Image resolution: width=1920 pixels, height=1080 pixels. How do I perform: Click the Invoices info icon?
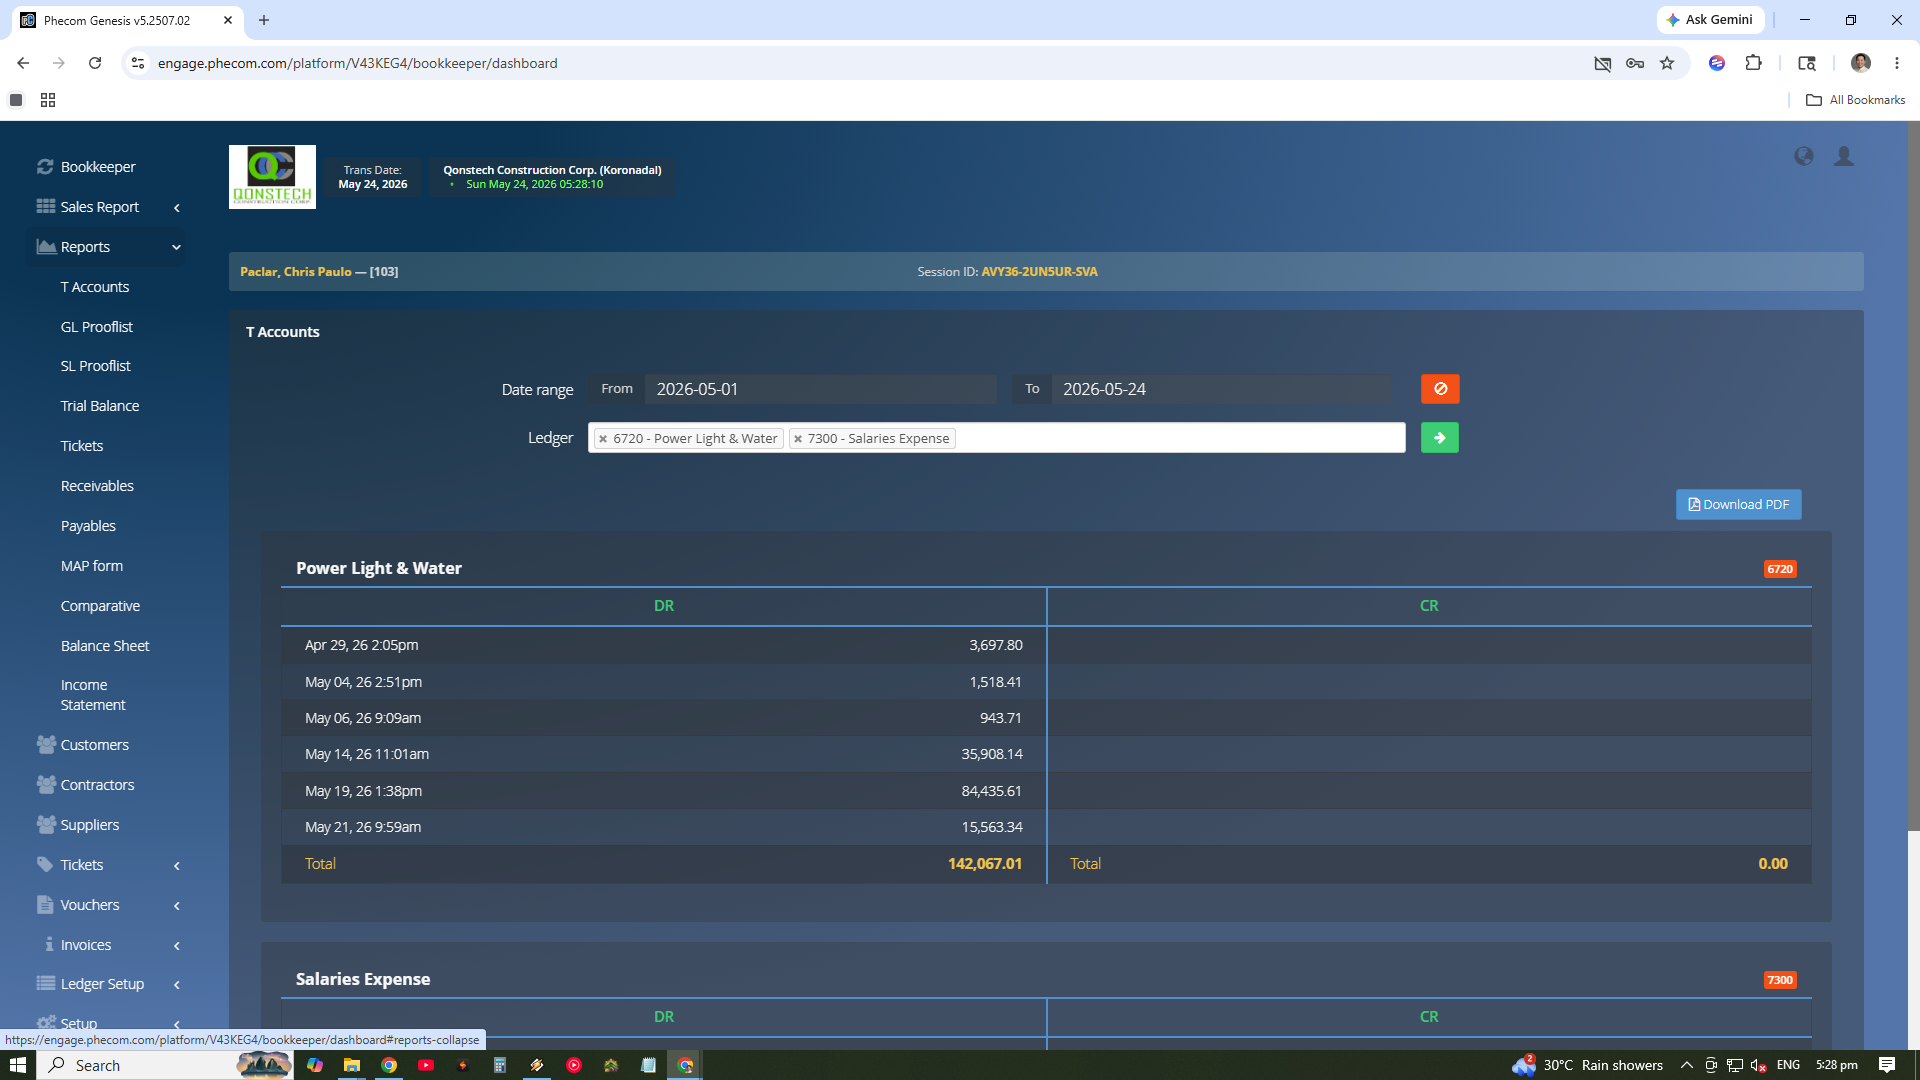49,944
